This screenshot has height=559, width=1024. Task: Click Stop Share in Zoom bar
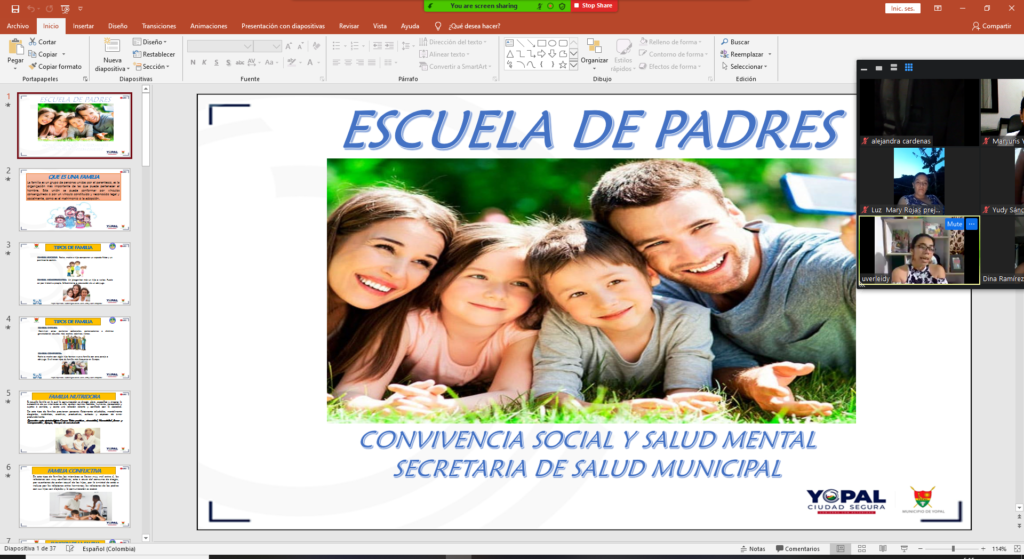[x=593, y=5]
